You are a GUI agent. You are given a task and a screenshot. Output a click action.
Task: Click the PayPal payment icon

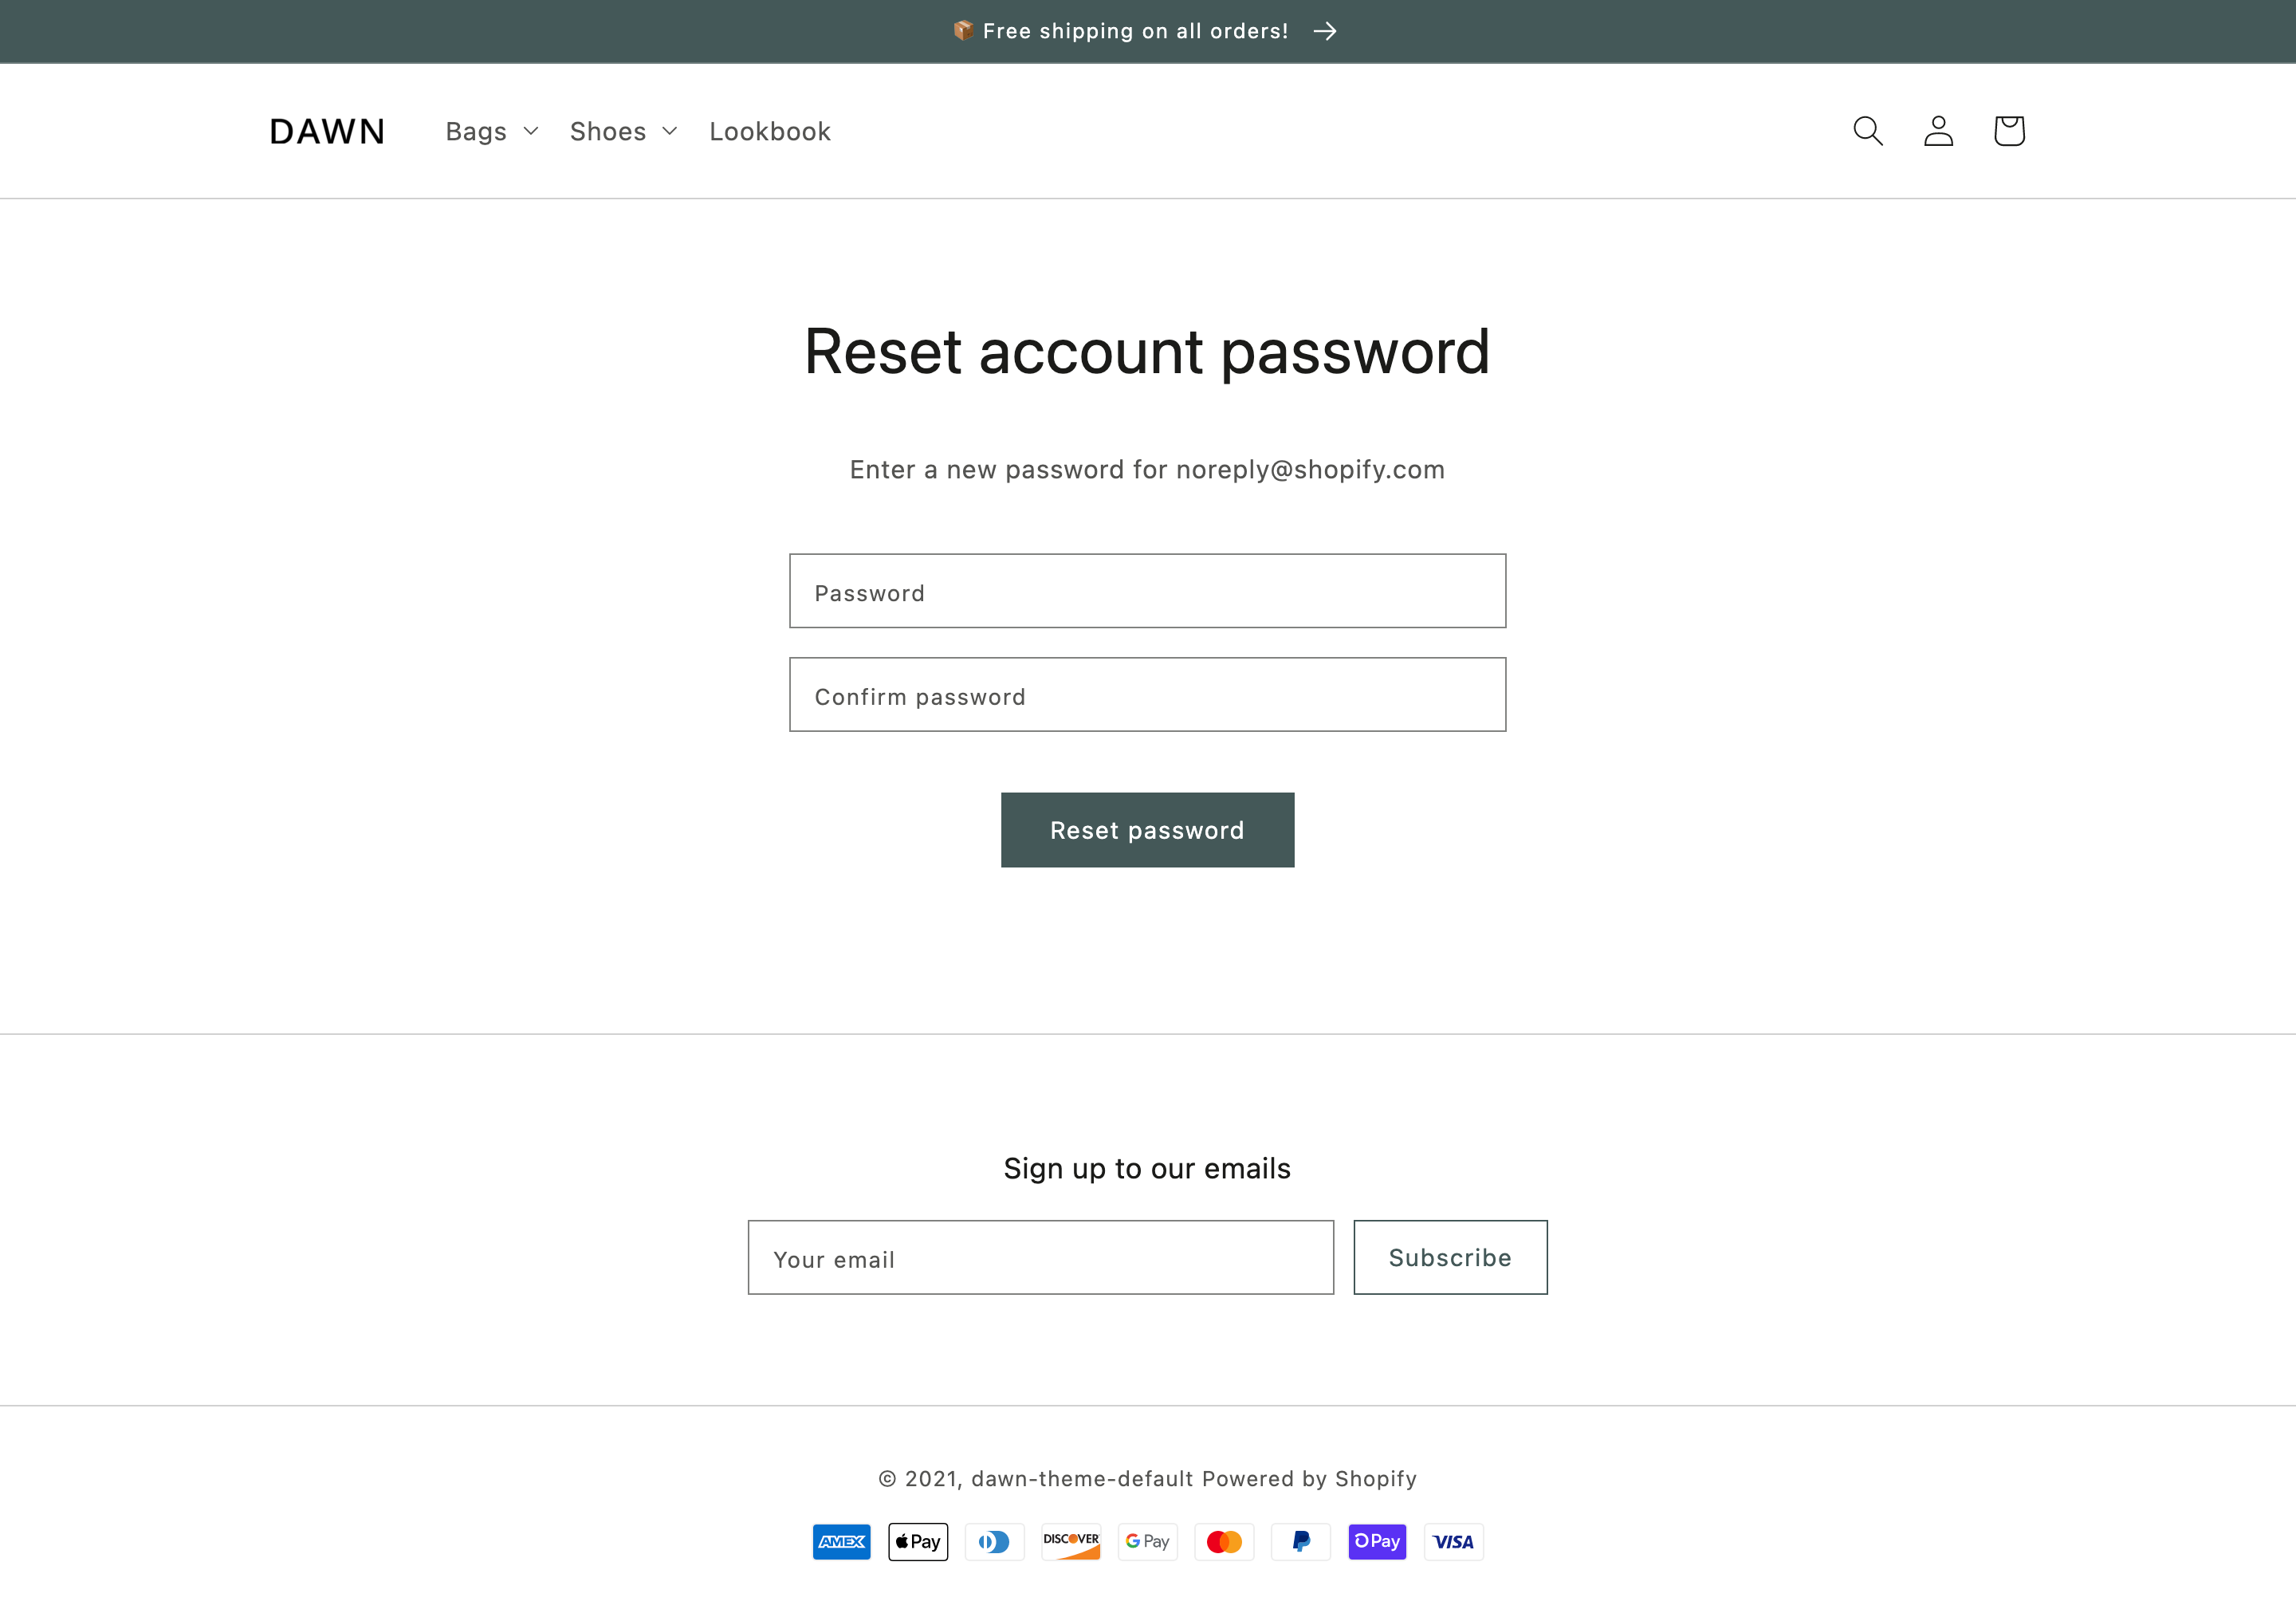[x=1300, y=1541]
